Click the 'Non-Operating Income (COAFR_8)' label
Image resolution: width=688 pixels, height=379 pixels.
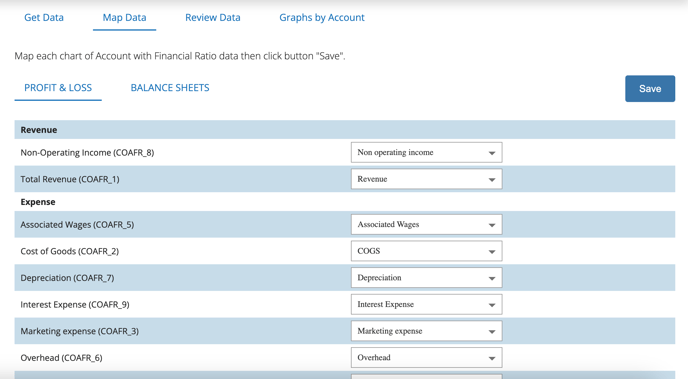click(x=87, y=153)
